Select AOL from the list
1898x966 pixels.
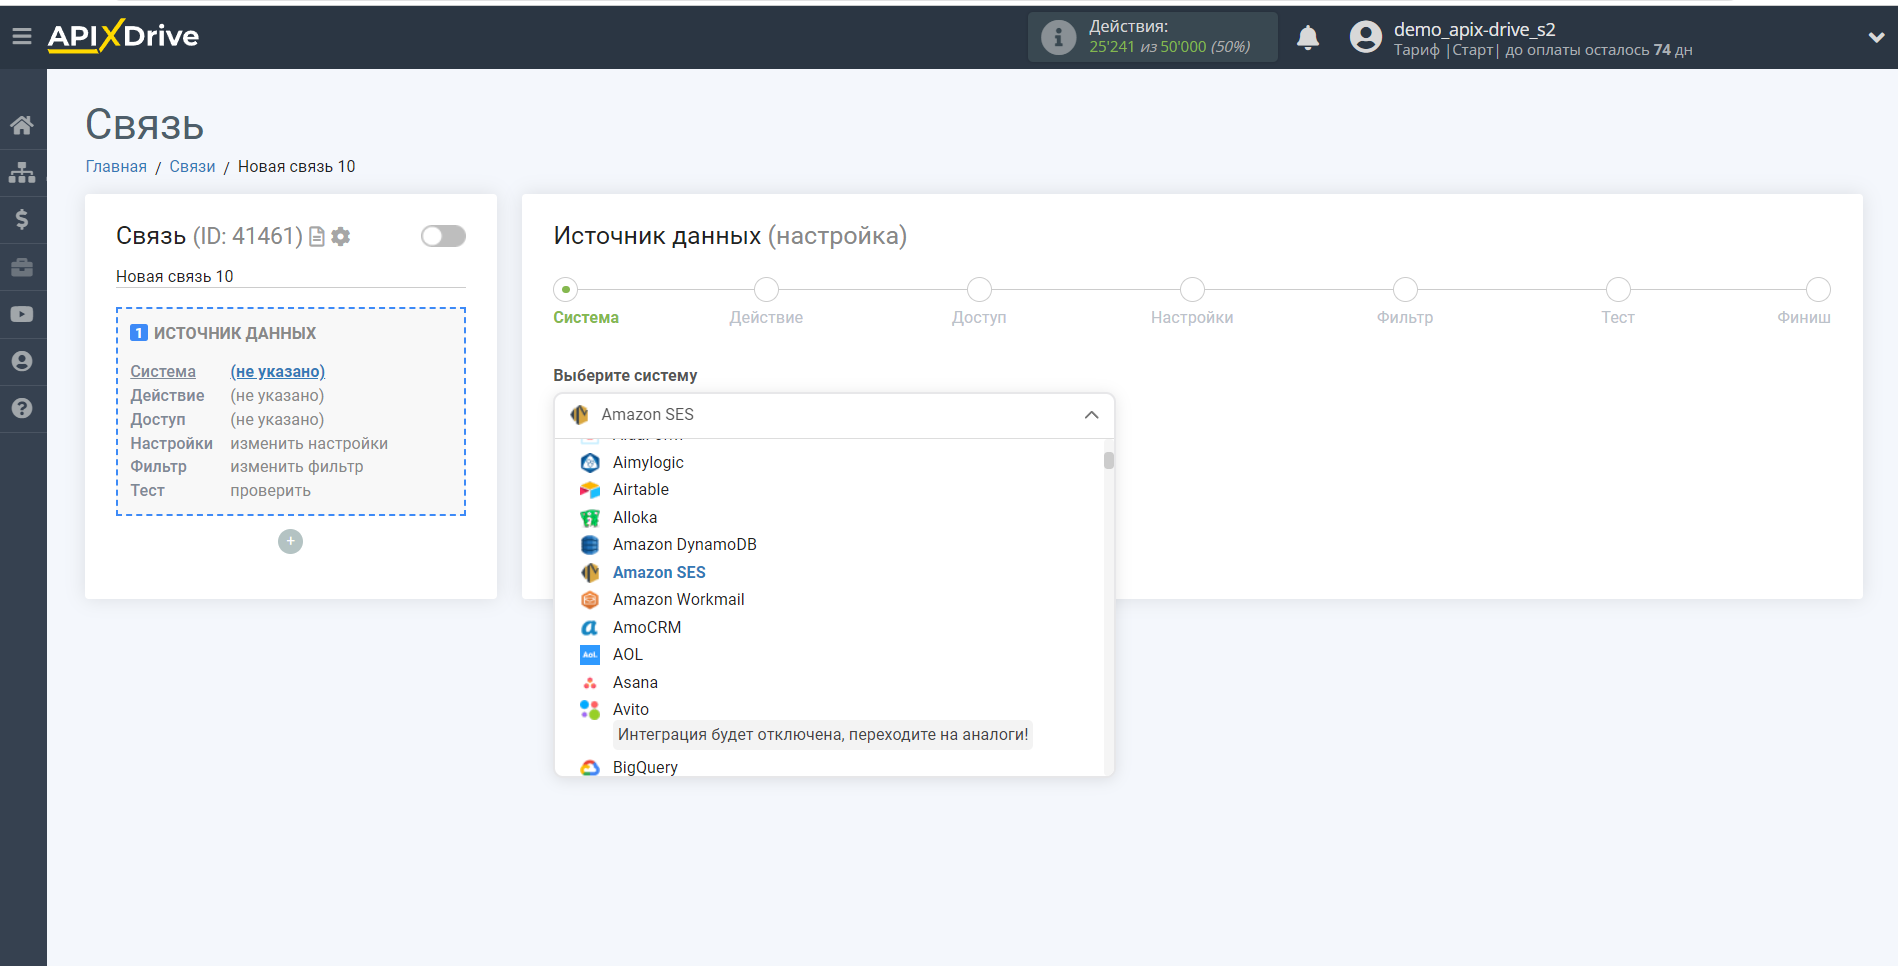pyautogui.click(x=628, y=655)
